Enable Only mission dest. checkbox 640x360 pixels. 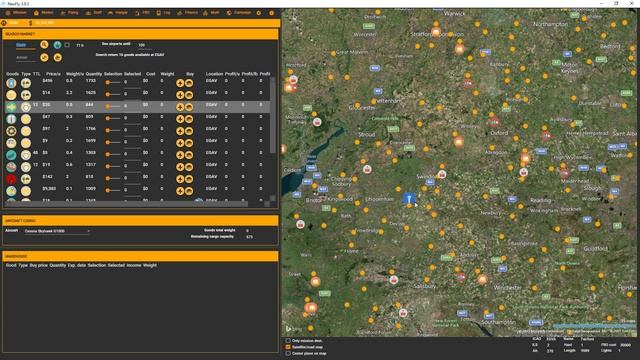tap(288, 340)
